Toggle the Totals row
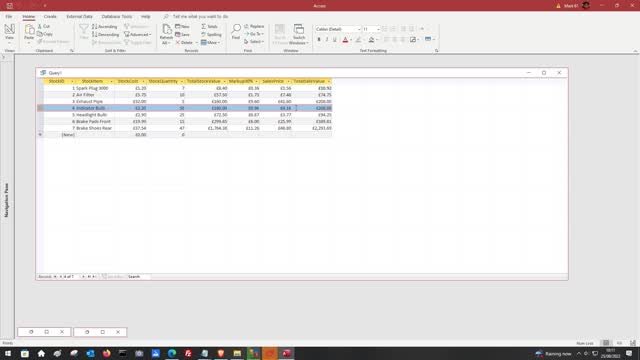 pos(209,26)
